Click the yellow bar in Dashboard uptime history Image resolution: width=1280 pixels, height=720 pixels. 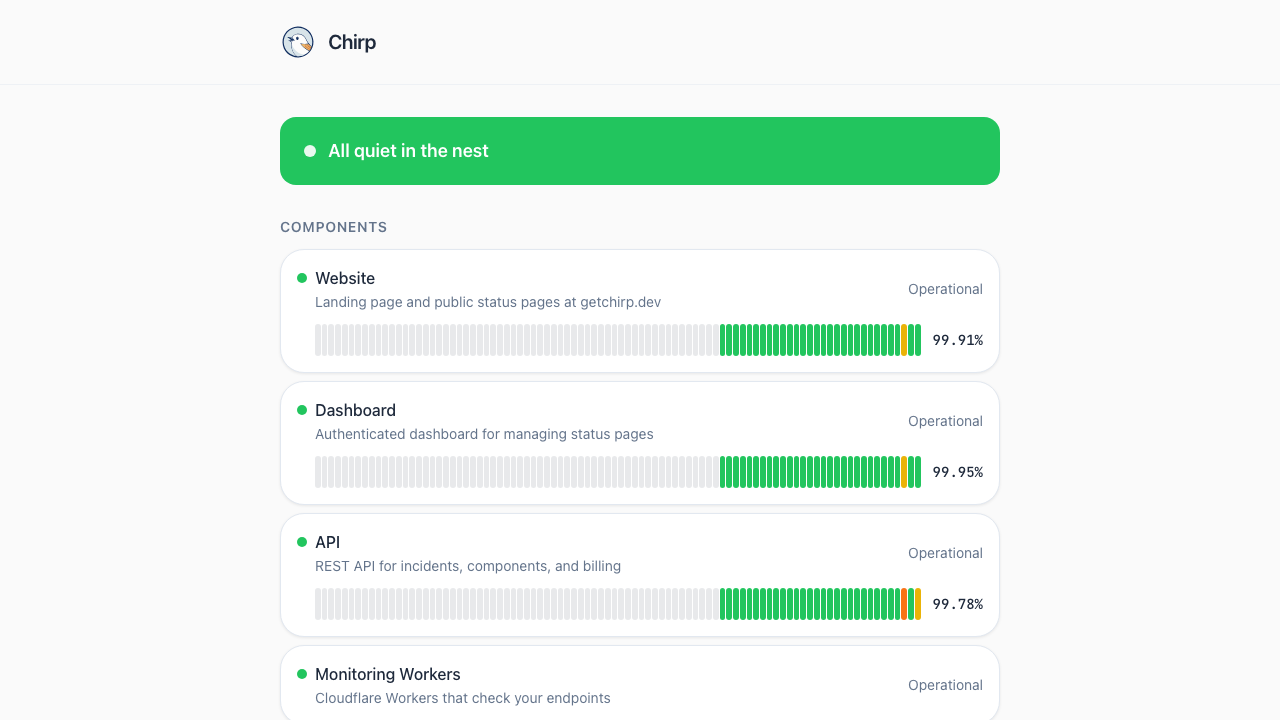click(904, 472)
